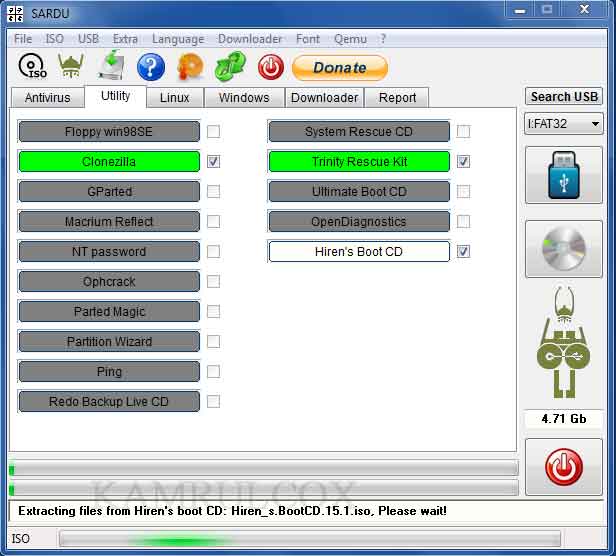The image size is (616, 556).
Task: Tick the Redo Backup Live CD checkbox
Action: tap(213, 402)
